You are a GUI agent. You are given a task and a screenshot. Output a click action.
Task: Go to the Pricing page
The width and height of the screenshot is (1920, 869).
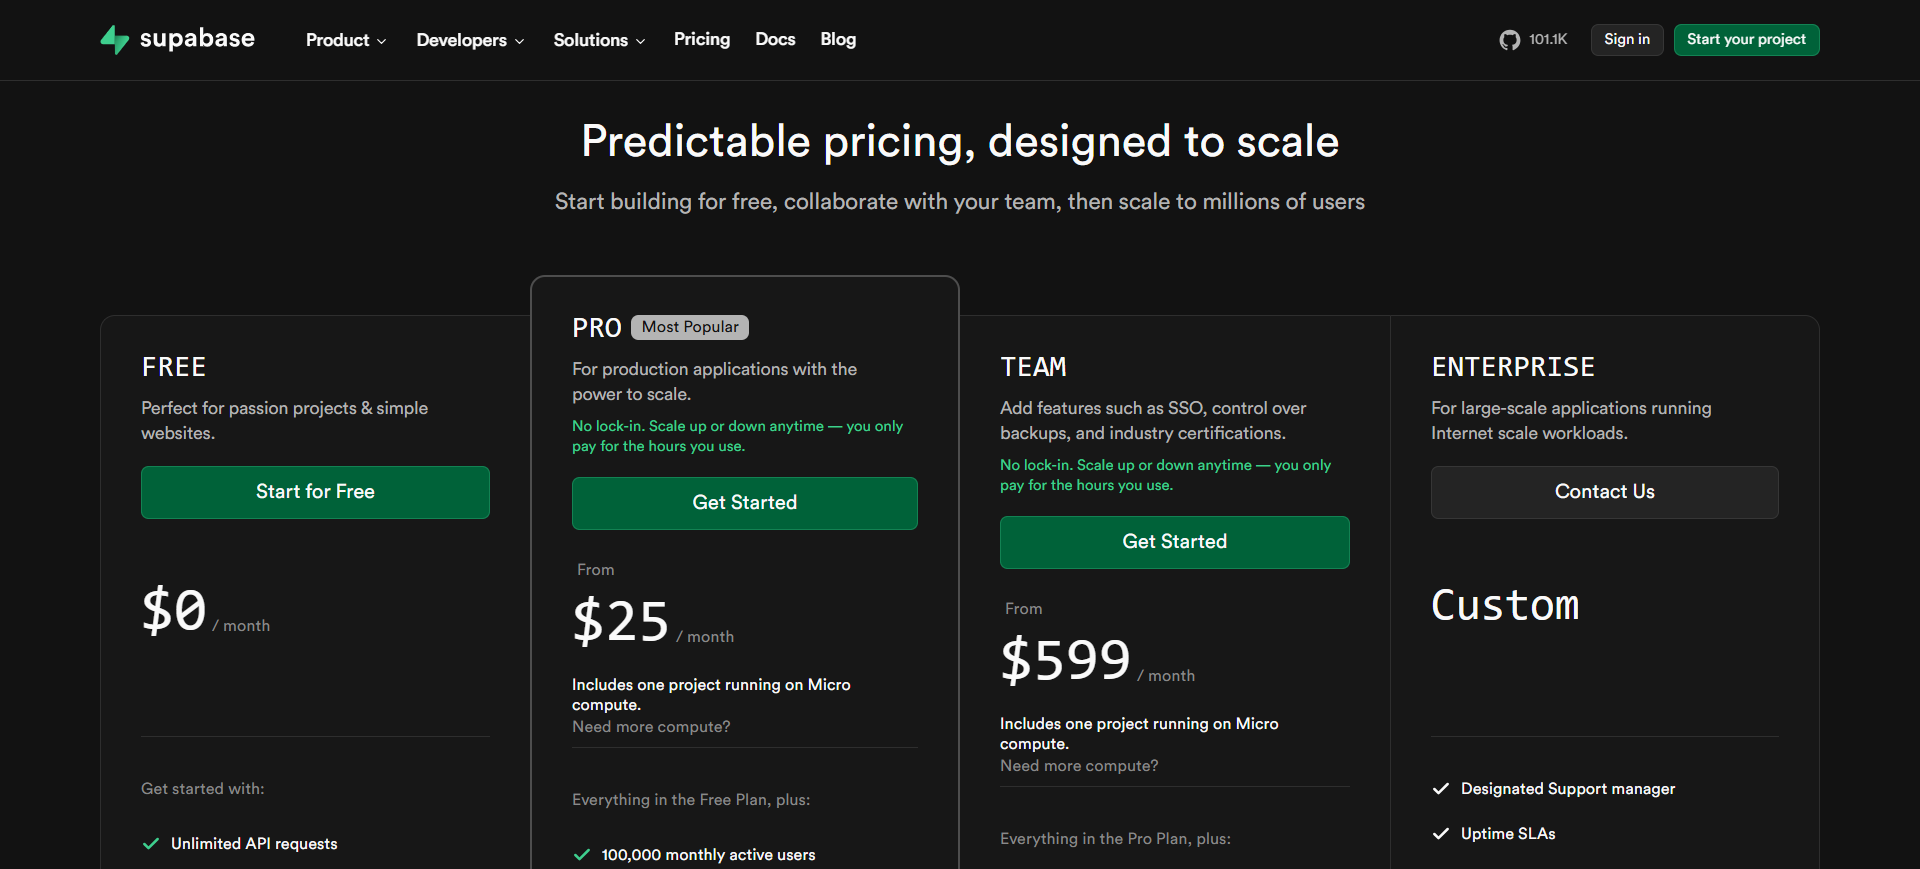[702, 39]
